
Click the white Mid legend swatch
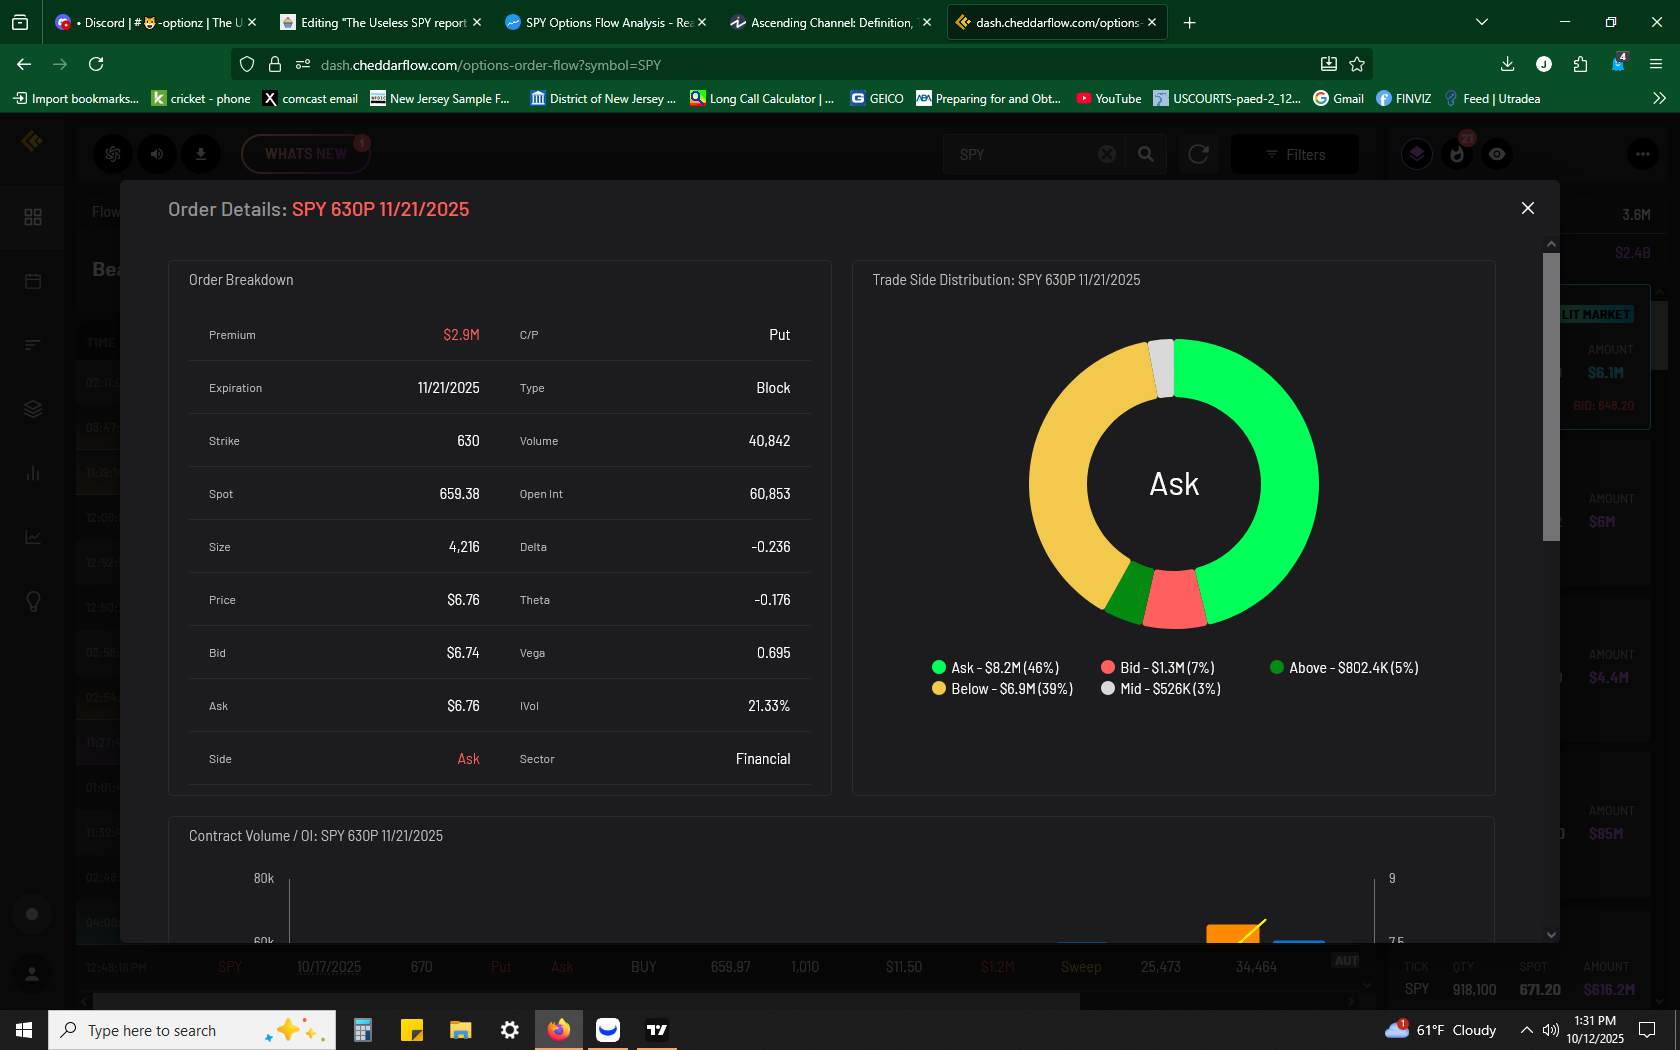pyautogui.click(x=1108, y=688)
